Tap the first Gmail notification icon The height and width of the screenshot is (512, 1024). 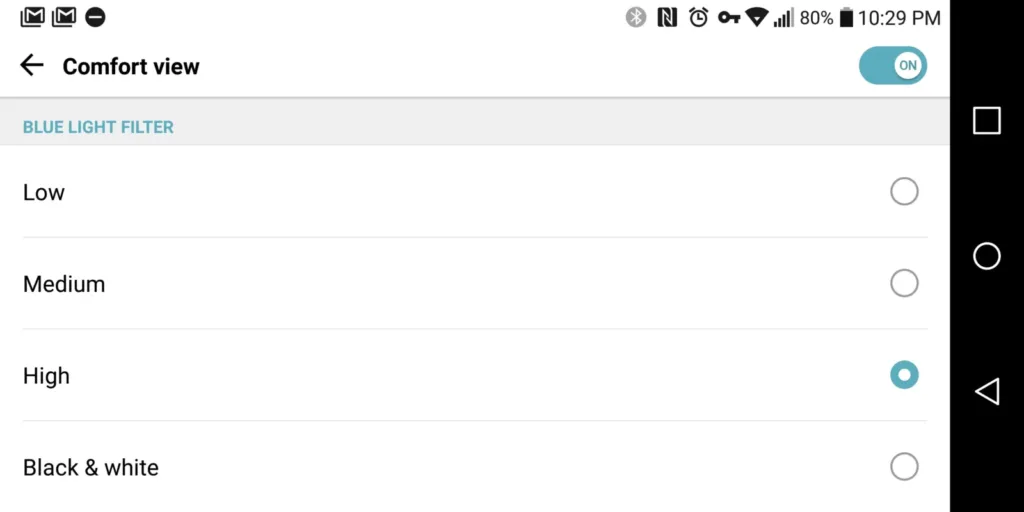click(32, 17)
